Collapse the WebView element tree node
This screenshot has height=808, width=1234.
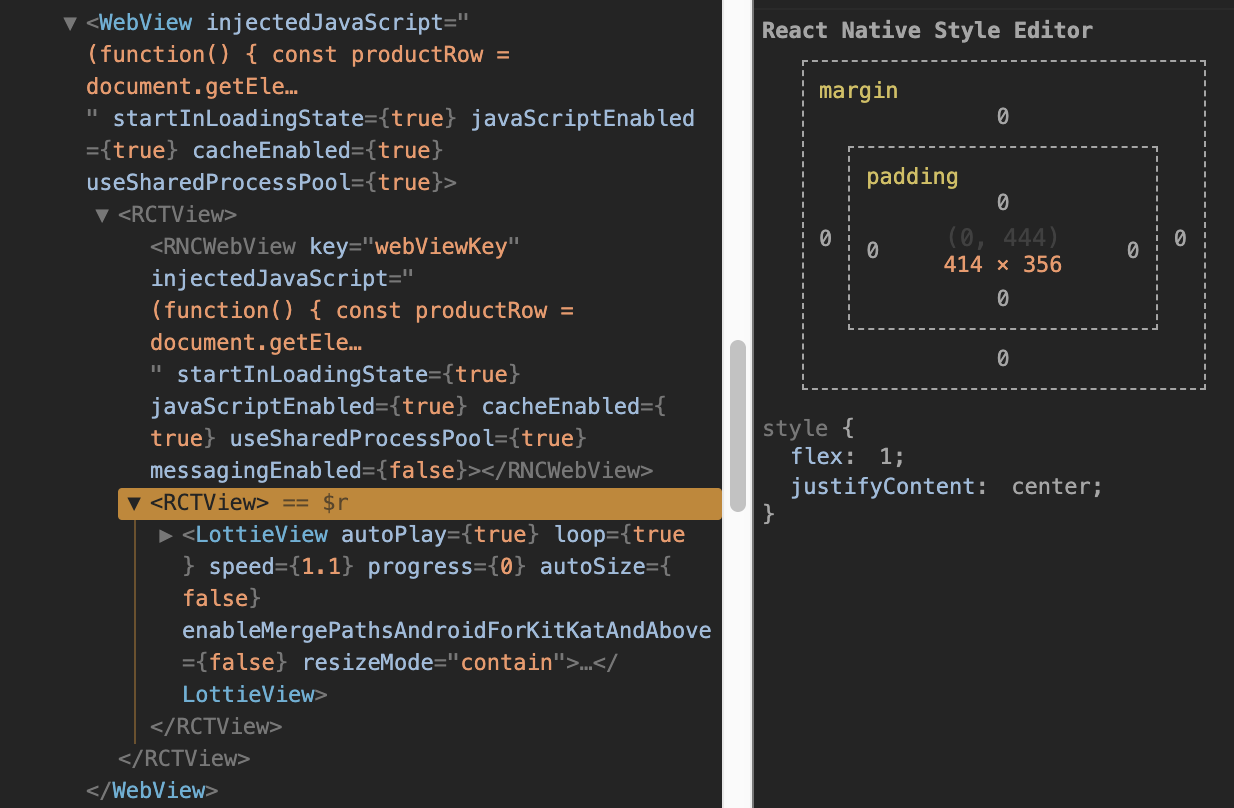click(70, 22)
